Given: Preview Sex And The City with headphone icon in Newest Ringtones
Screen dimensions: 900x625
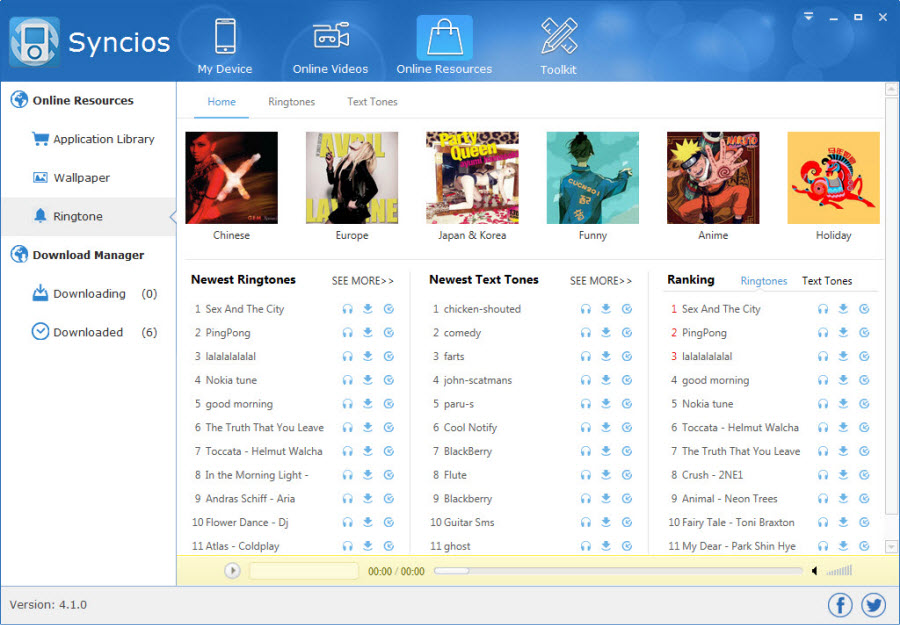Looking at the screenshot, I should coord(347,309).
